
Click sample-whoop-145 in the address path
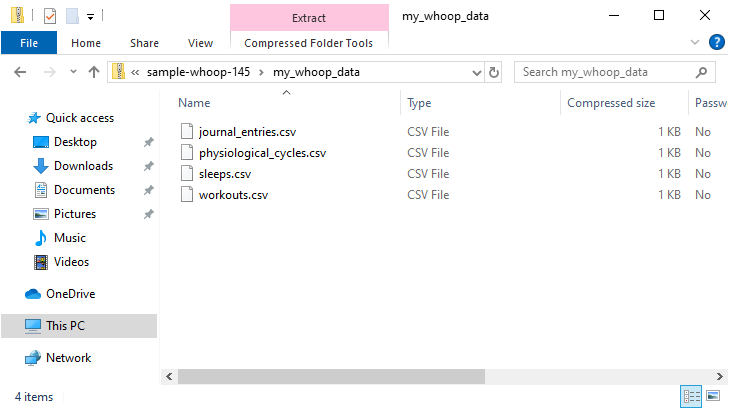pyautogui.click(x=199, y=72)
